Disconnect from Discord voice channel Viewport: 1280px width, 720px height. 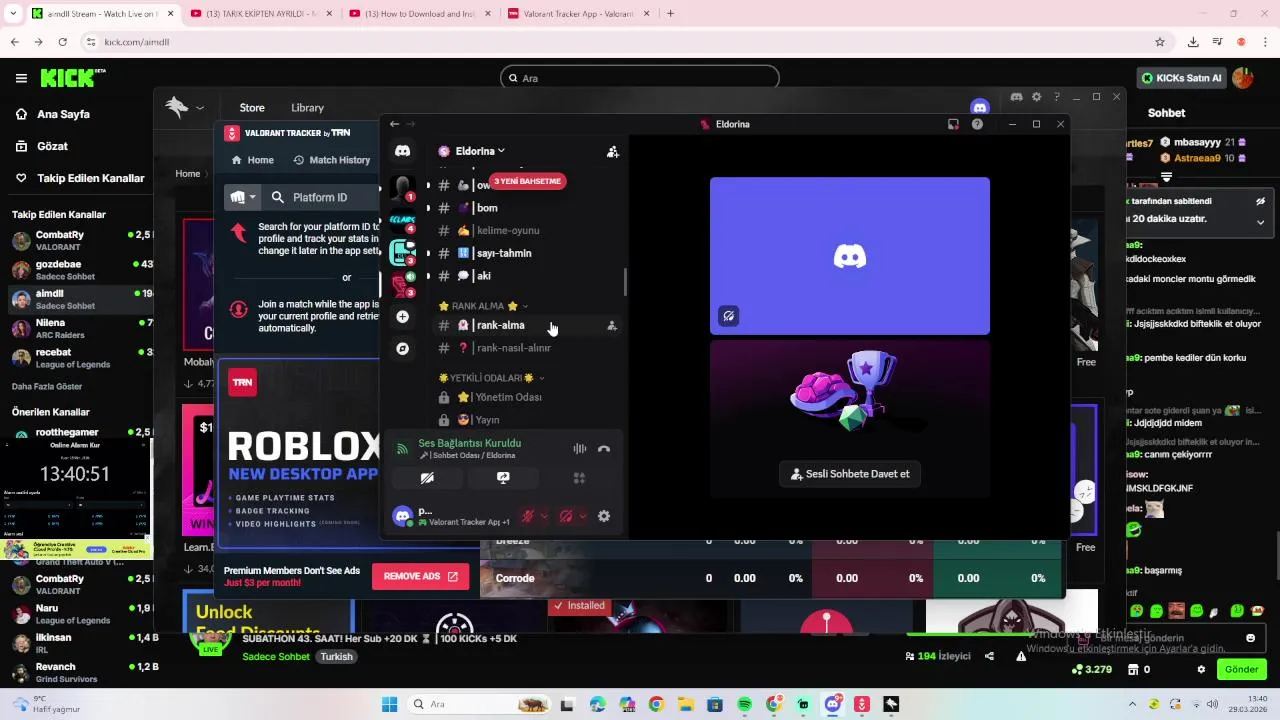604,449
